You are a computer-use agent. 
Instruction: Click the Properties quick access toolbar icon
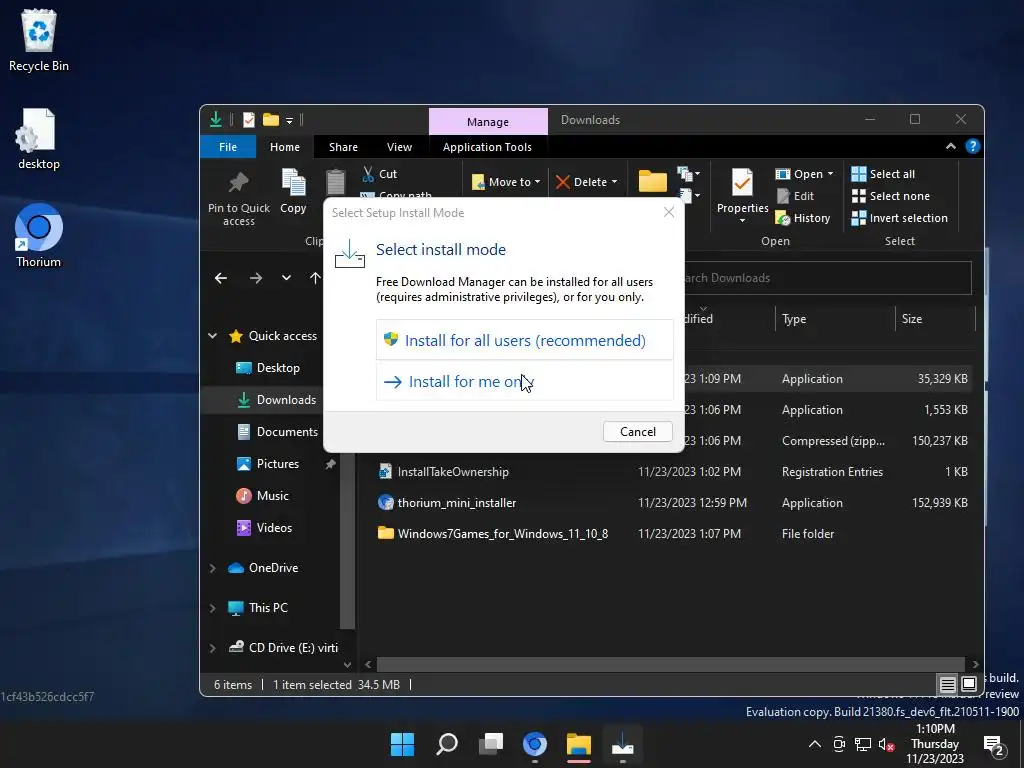[249, 120]
